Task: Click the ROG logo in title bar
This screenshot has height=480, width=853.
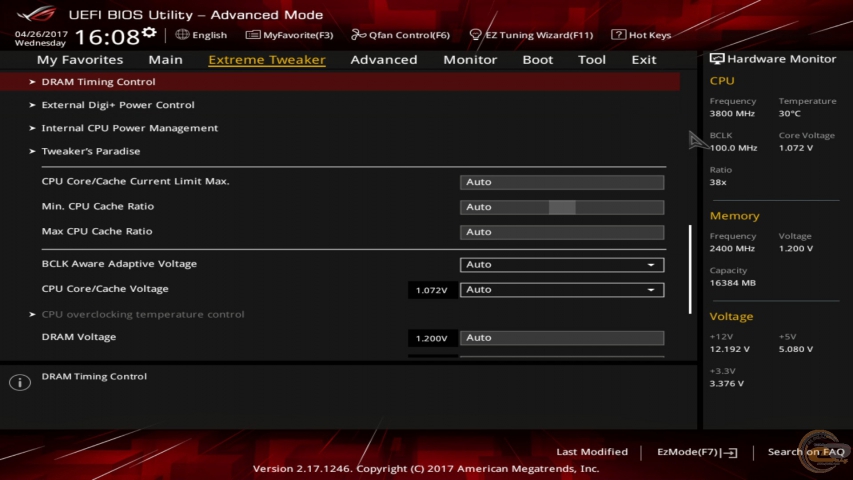Action: coord(36,13)
